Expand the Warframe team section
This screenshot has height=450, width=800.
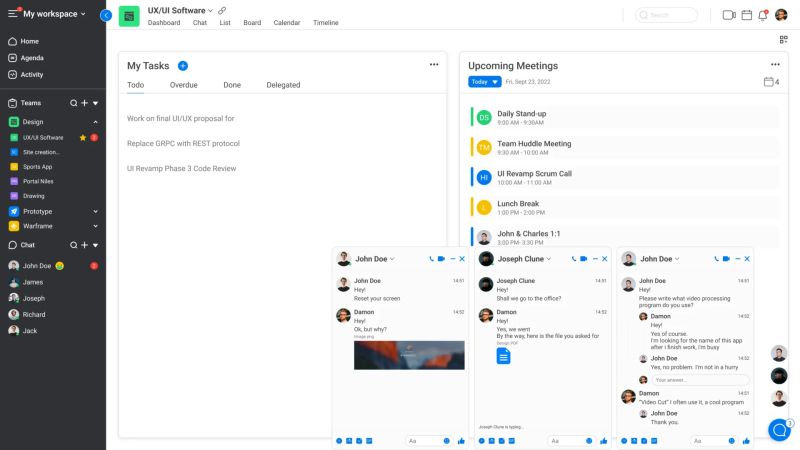point(95,226)
